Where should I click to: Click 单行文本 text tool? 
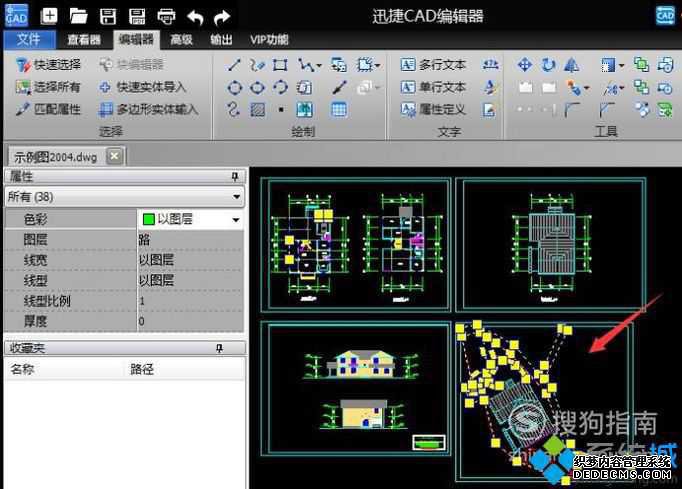pyautogui.click(x=433, y=87)
